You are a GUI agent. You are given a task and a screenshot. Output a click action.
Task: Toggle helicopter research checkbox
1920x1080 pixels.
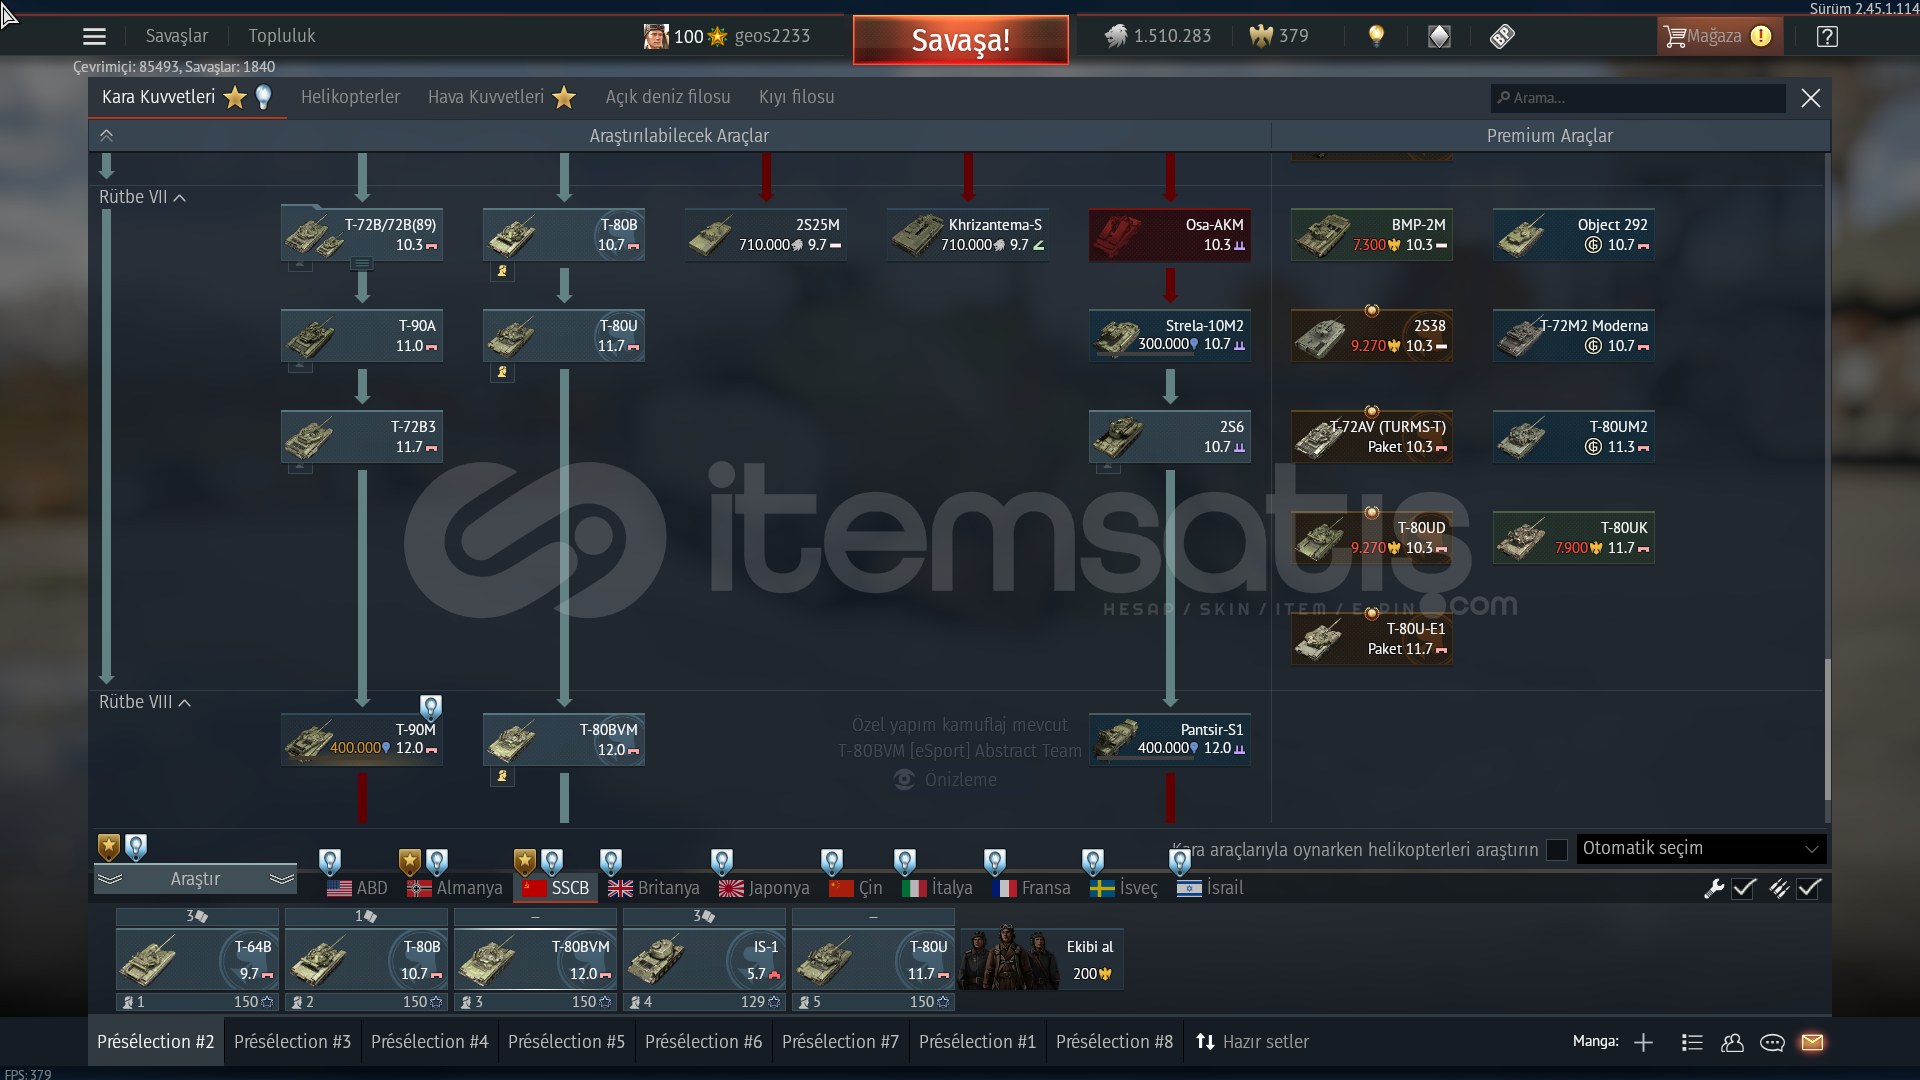[1557, 849]
